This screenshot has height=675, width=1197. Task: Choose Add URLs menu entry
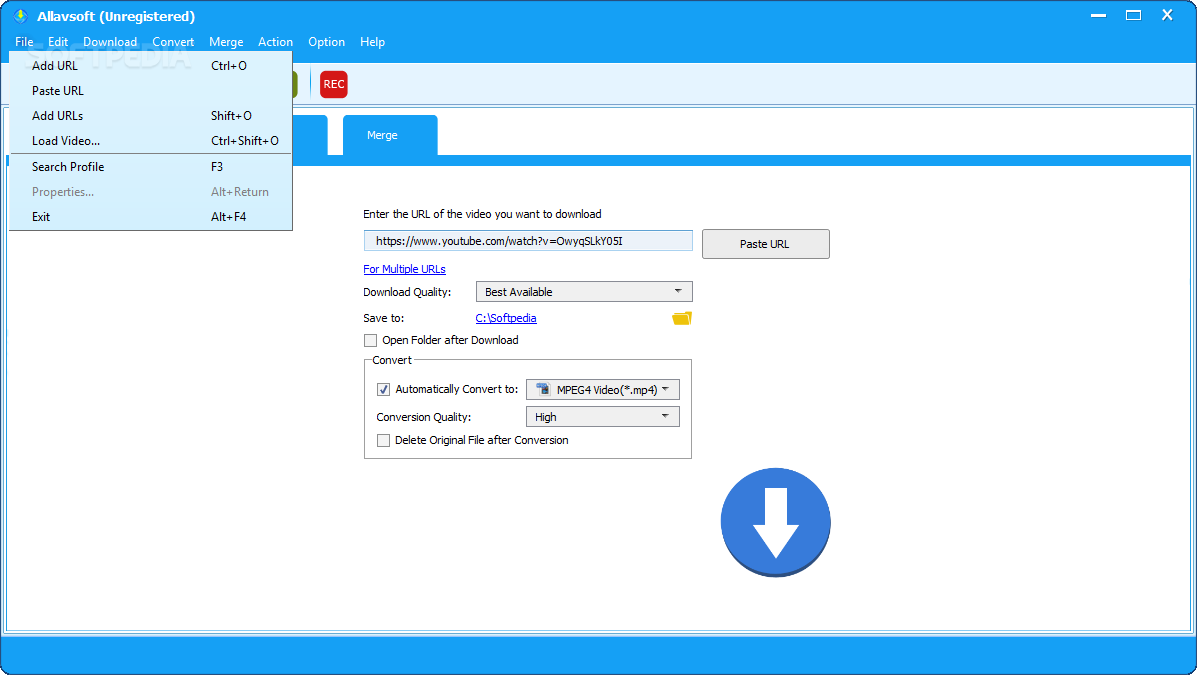pos(150,116)
